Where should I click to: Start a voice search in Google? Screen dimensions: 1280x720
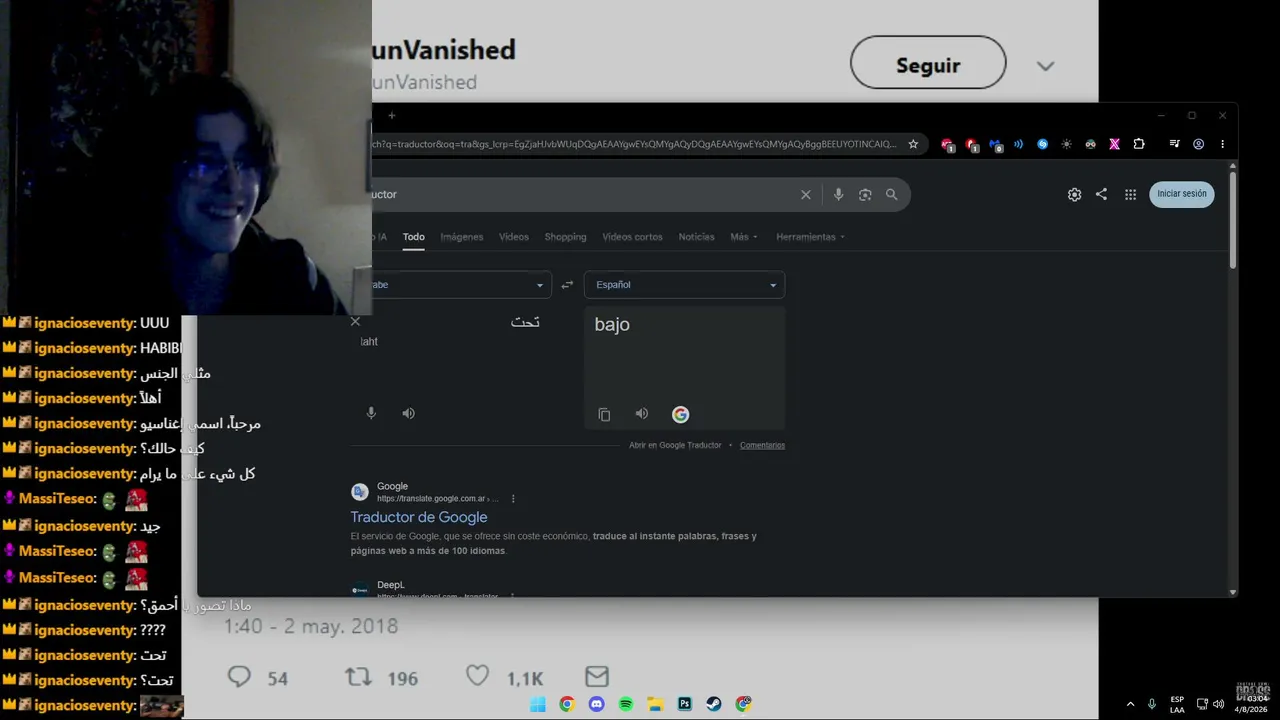(x=838, y=195)
